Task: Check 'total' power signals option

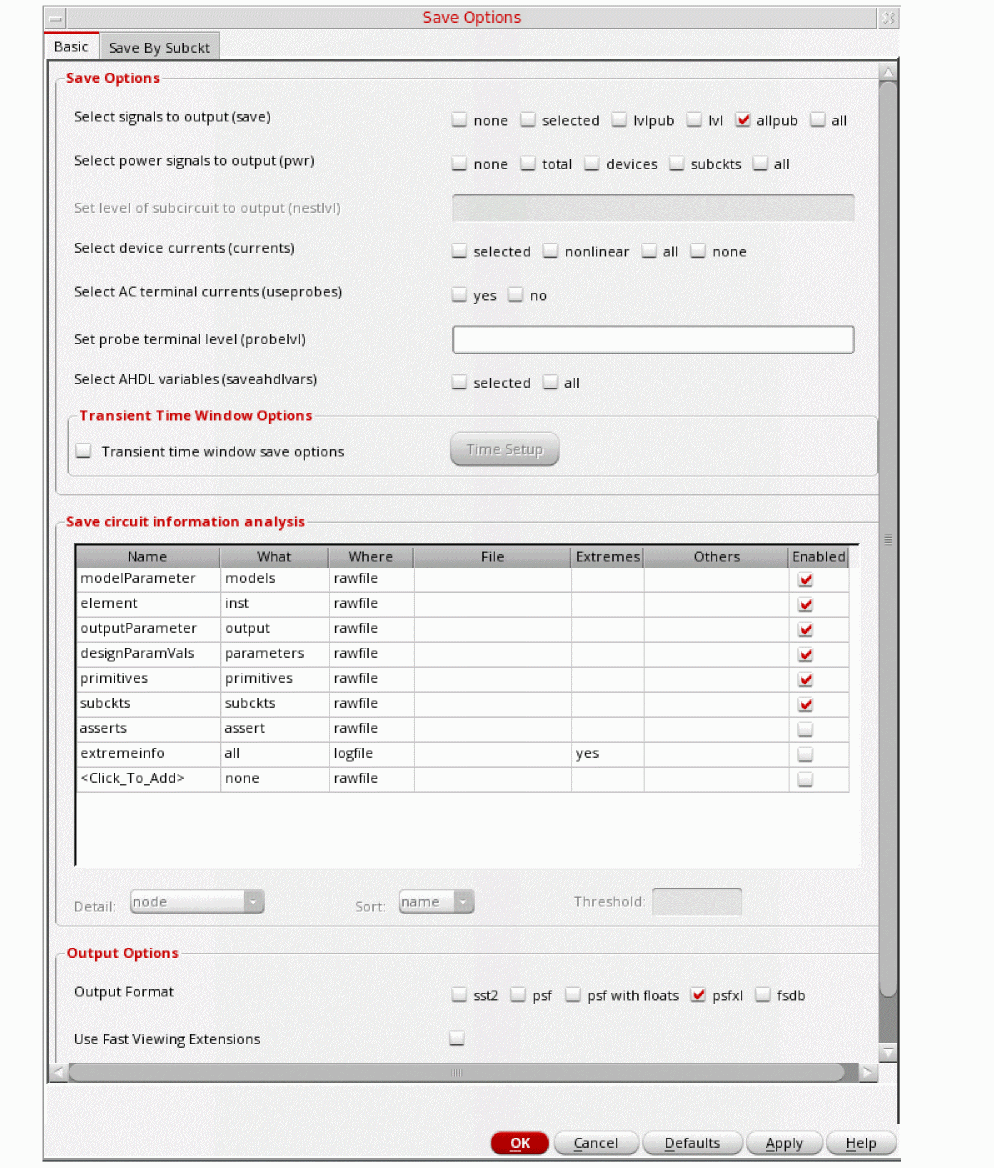Action: [528, 163]
